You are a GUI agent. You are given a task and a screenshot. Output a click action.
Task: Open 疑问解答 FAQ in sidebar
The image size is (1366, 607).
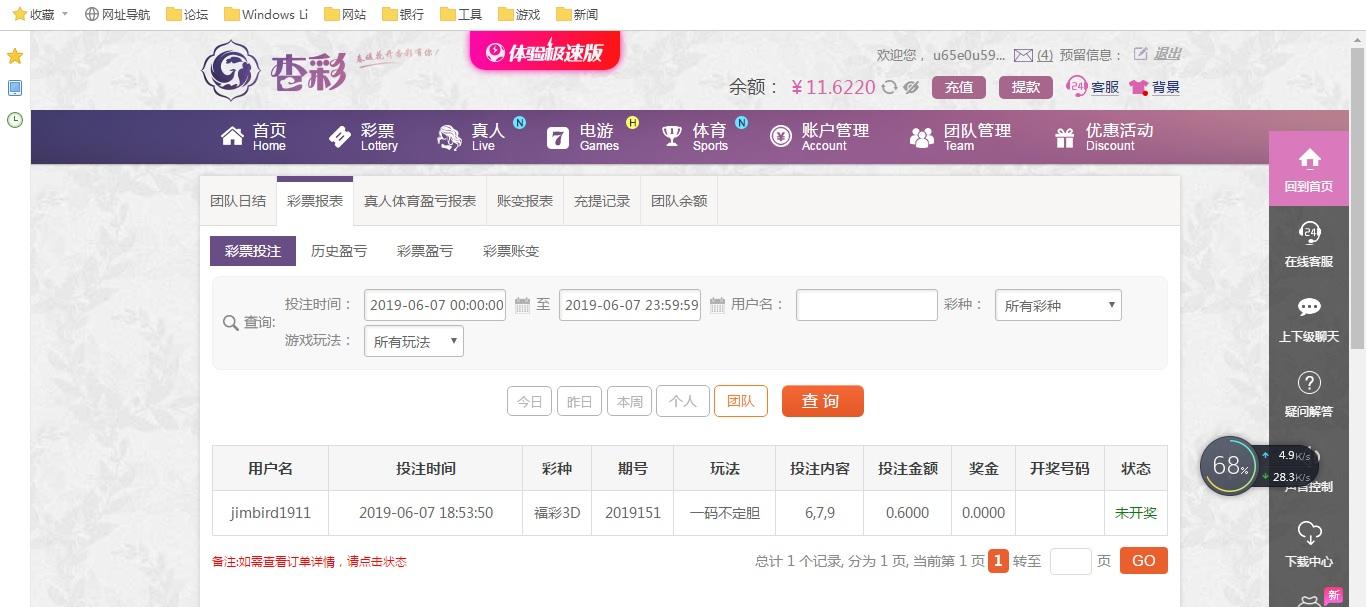(x=1309, y=394)
